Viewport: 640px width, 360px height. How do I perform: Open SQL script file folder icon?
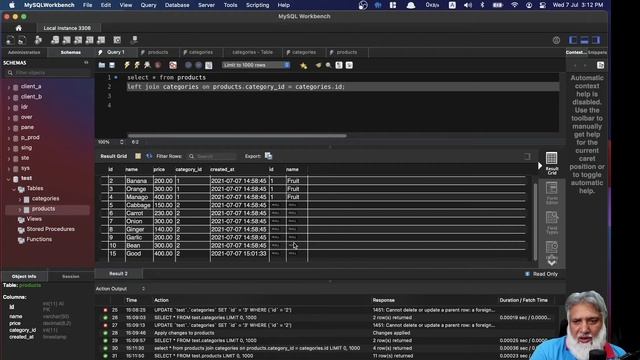pyautogui.click(x=102, y=65)
